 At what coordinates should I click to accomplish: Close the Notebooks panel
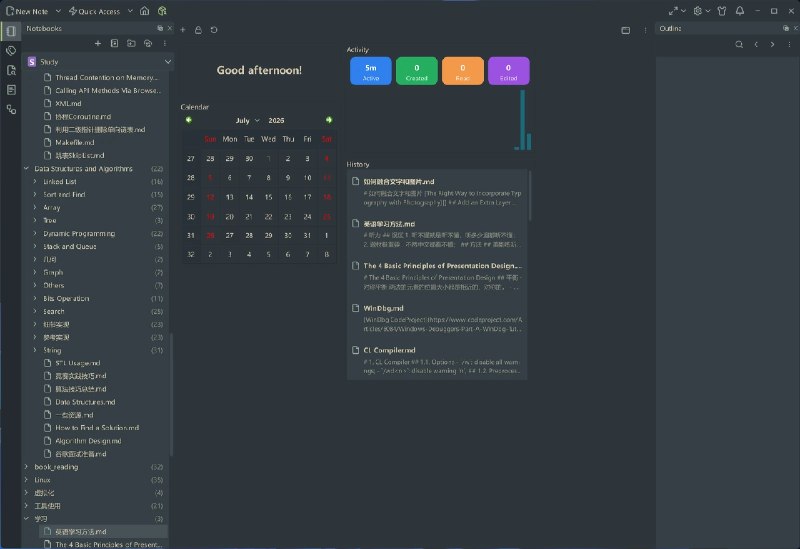[170, 28]
